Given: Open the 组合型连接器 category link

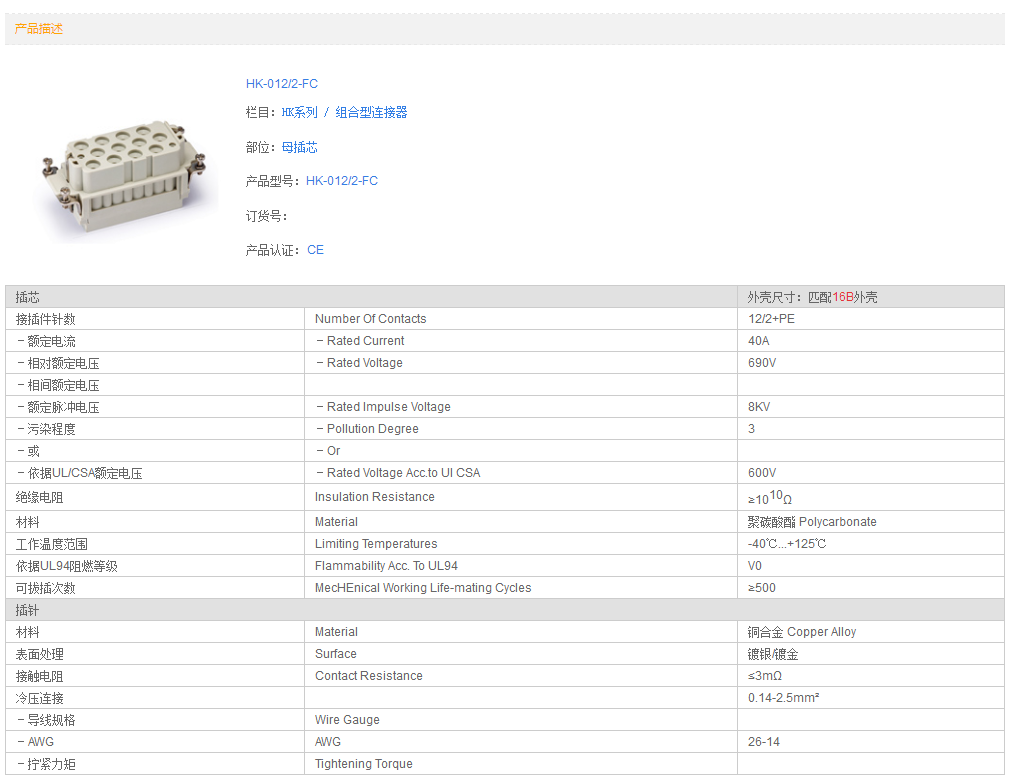Looking at the screenshot, I should tap(371, 113).
